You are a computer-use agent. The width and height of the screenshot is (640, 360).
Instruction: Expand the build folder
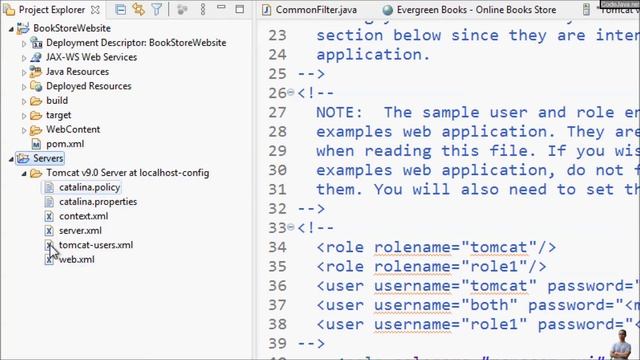click(x=24, y=101)
